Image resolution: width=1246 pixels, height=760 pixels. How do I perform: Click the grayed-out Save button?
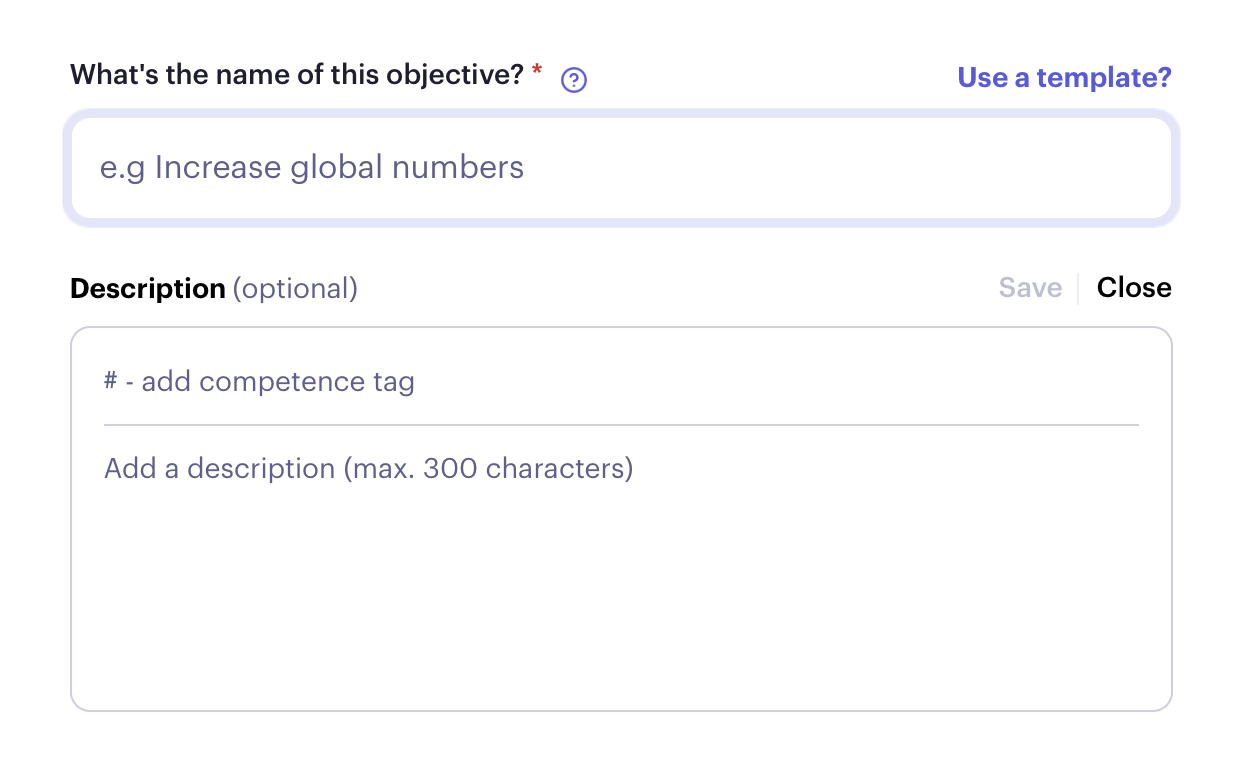pyautogui.click(x=1030, y=288)
